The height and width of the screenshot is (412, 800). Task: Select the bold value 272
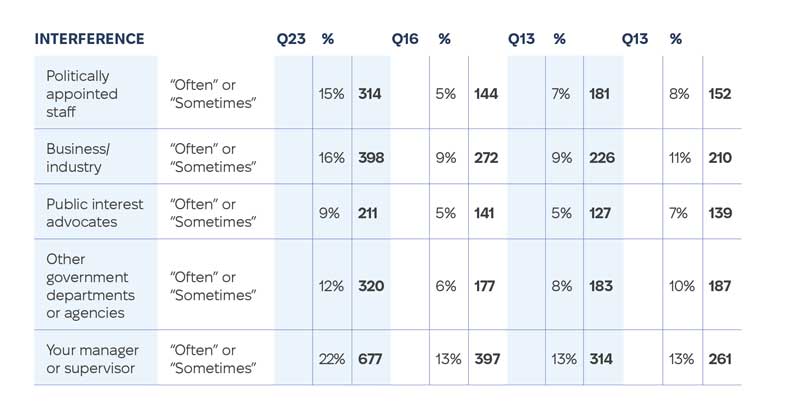(x=485, y=158)
